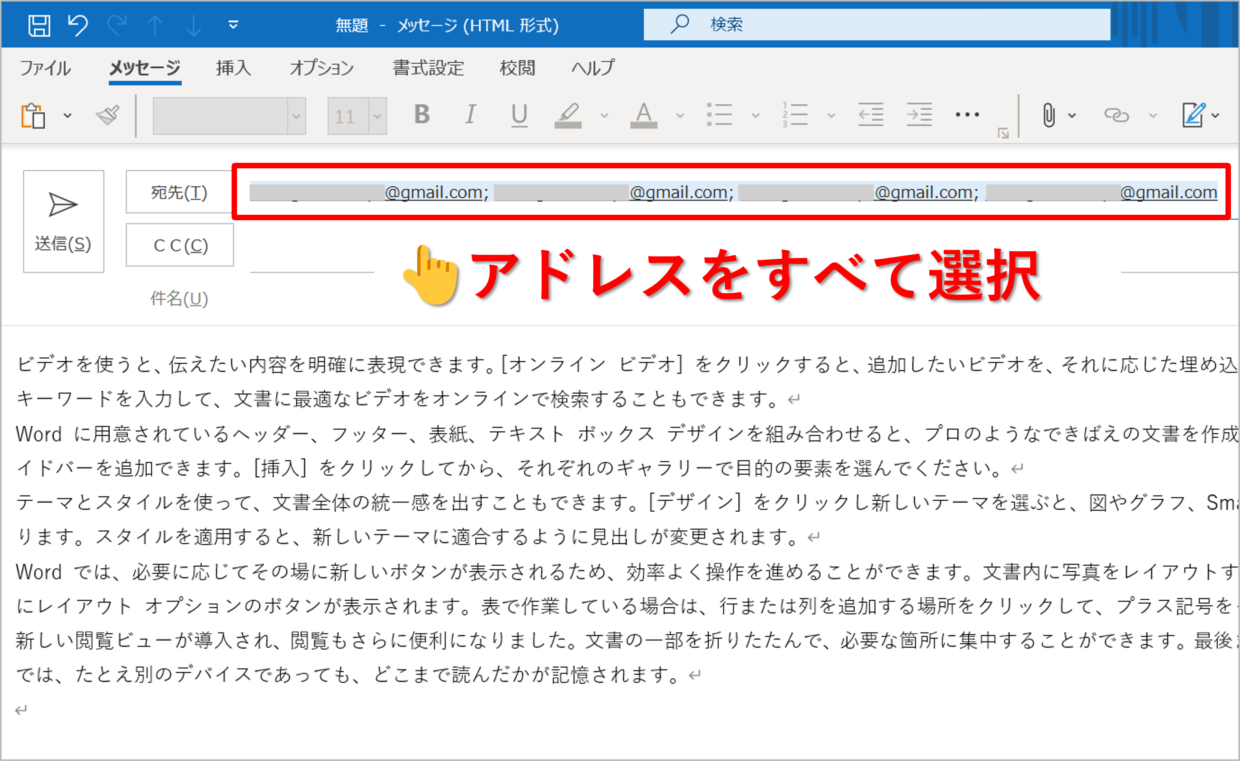The width and height of the screenshot is (1240, 761).
Task: Toggle bold formatting
Action: 422,116
